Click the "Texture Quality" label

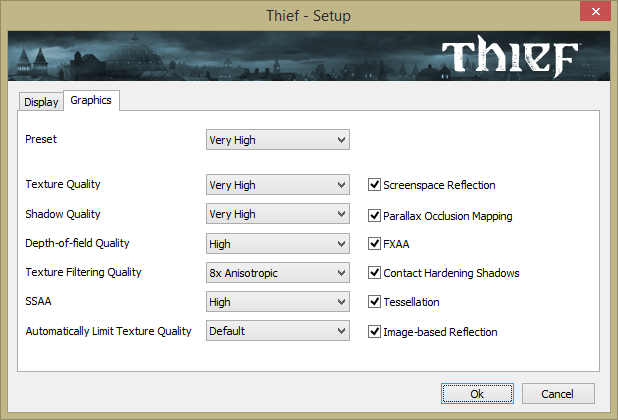click(63, 184)
